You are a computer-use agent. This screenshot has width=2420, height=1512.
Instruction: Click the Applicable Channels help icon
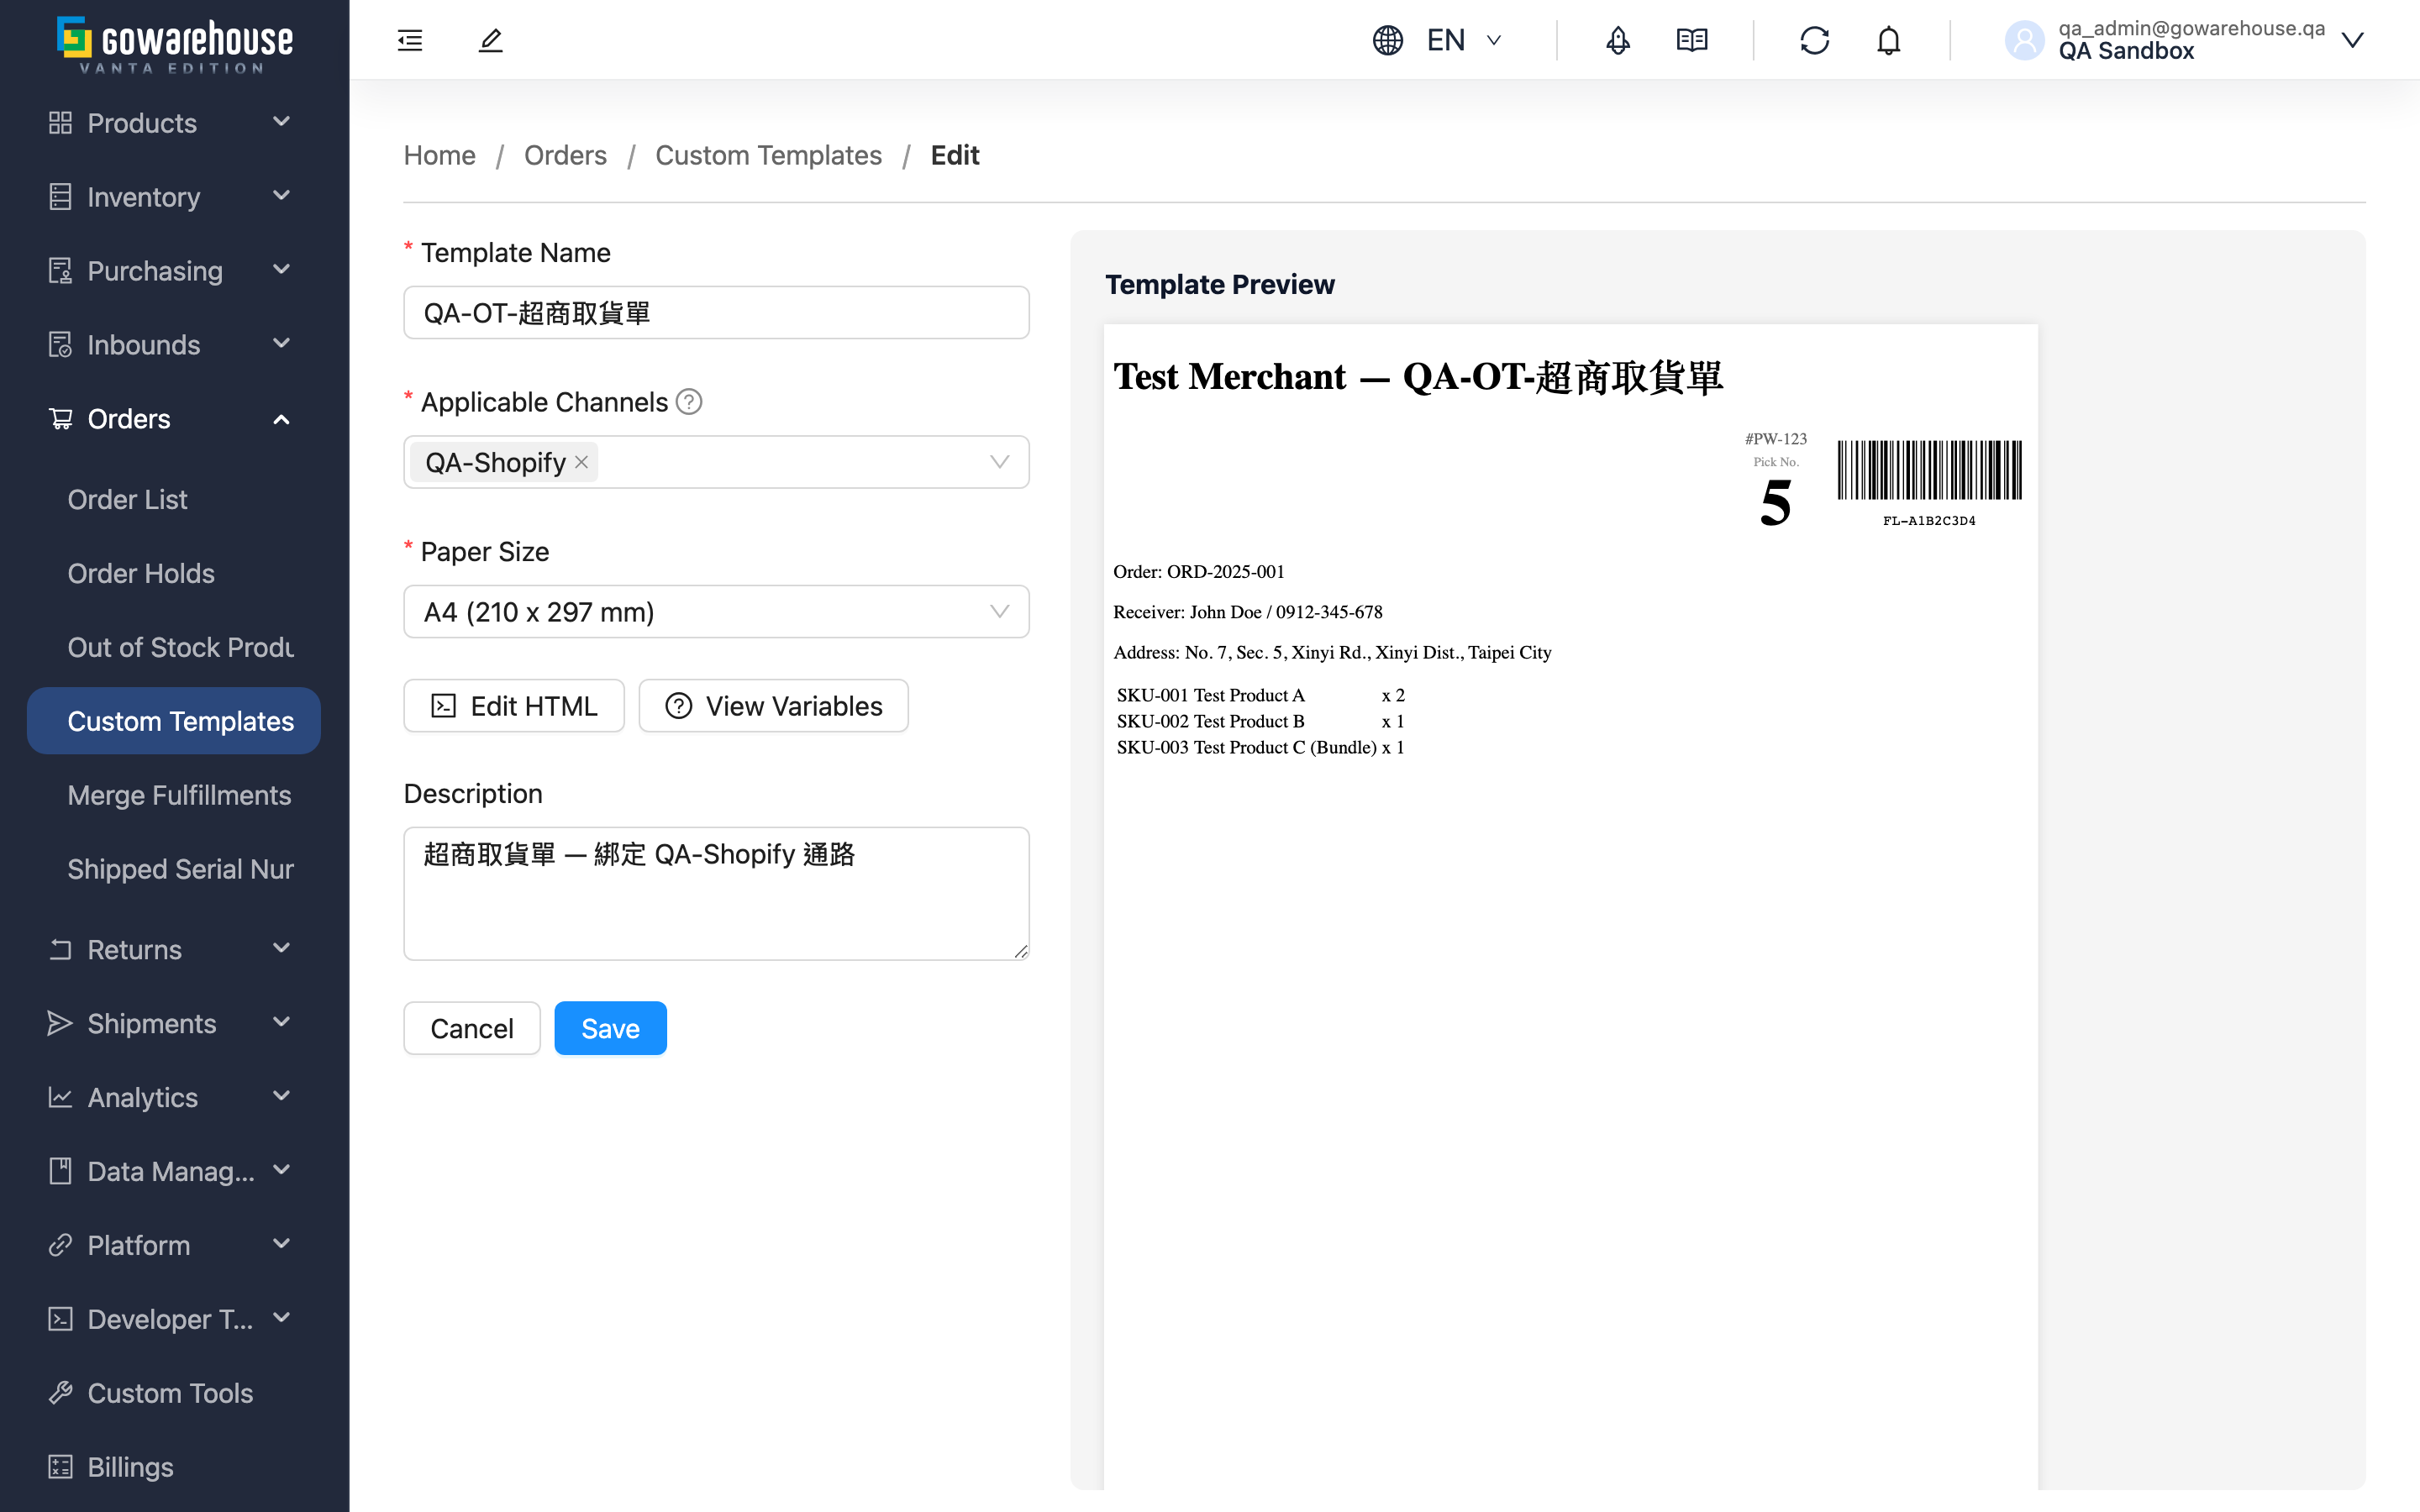[689, 401]
